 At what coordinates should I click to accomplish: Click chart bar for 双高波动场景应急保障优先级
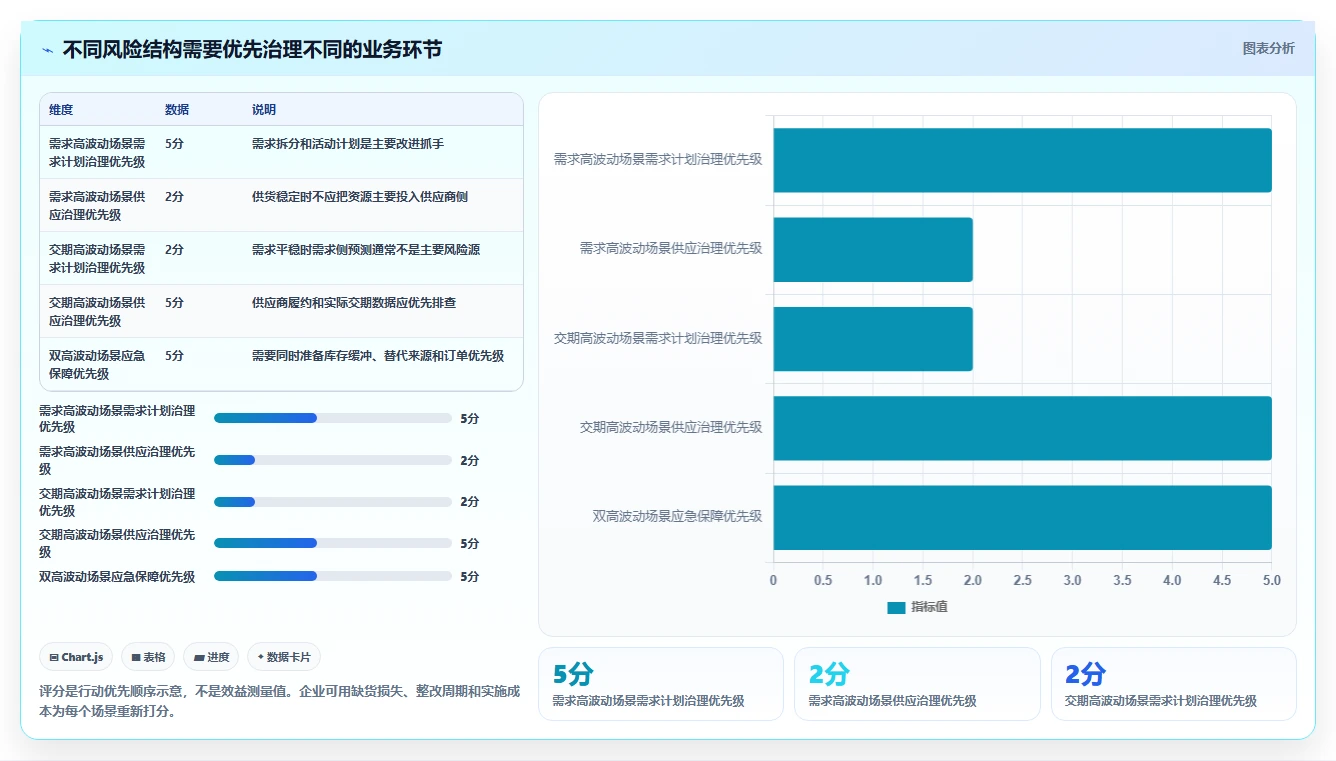pos(1022,517)
